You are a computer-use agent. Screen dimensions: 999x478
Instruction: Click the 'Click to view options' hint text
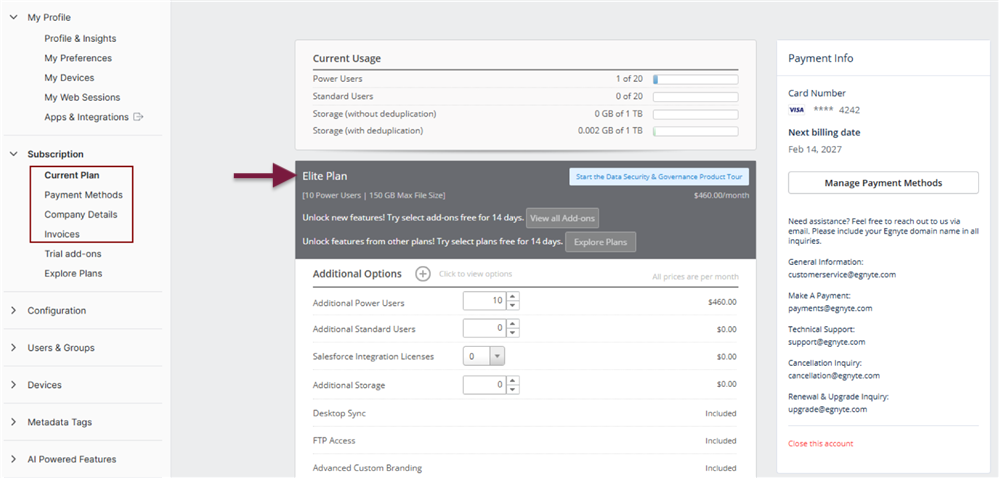475,274
